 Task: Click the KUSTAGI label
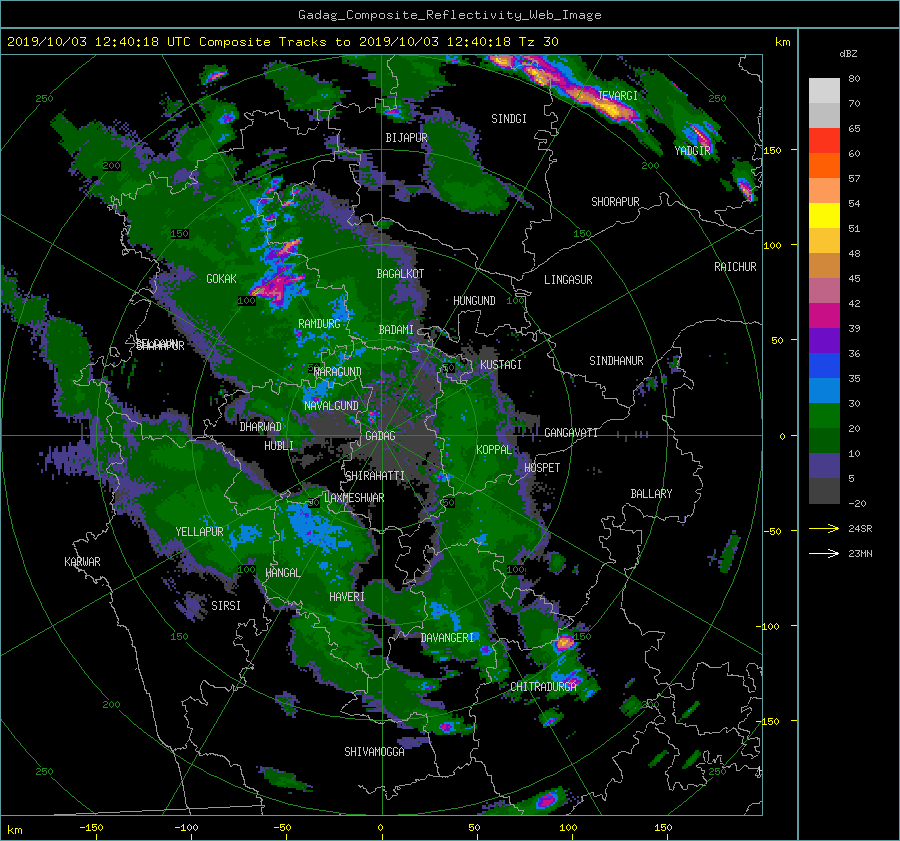pyautogui.click(x=501, y=365)
